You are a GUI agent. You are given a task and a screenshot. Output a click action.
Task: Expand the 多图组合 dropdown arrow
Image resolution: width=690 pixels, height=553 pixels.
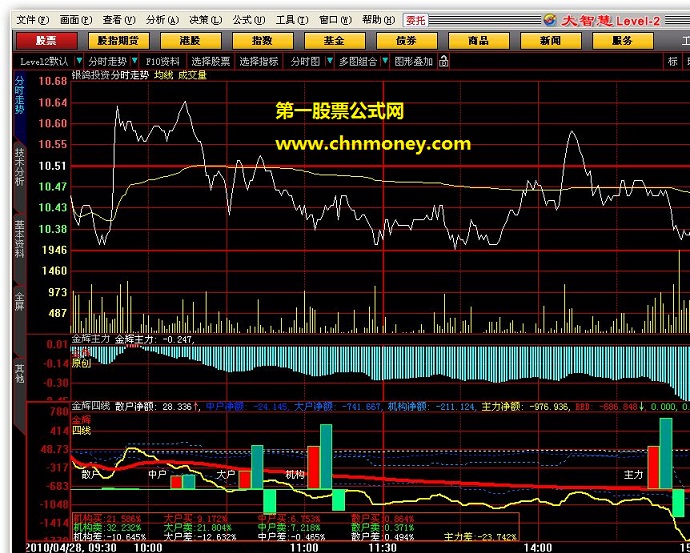coord(385,61)
